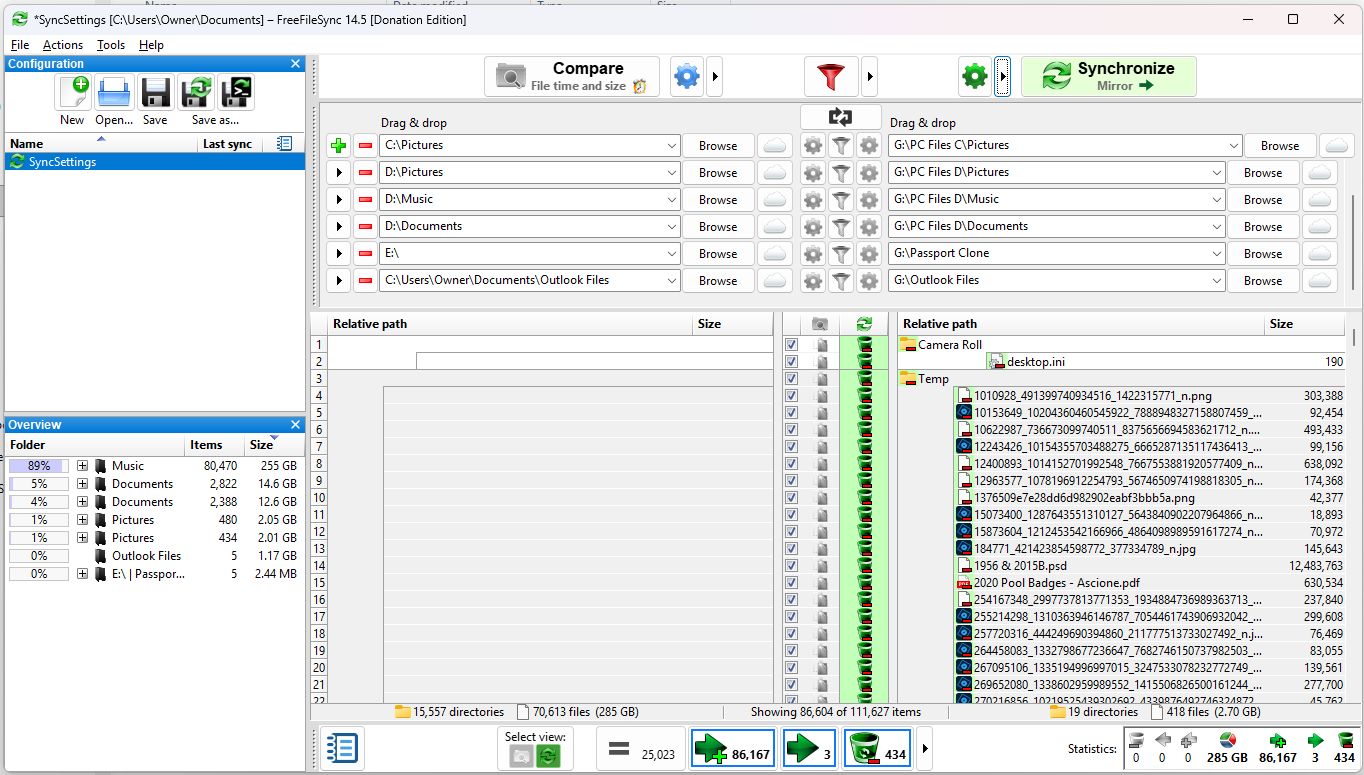Swap sides using the arrows icon
The image size is (1364, 775).
[x=841, y=116]
